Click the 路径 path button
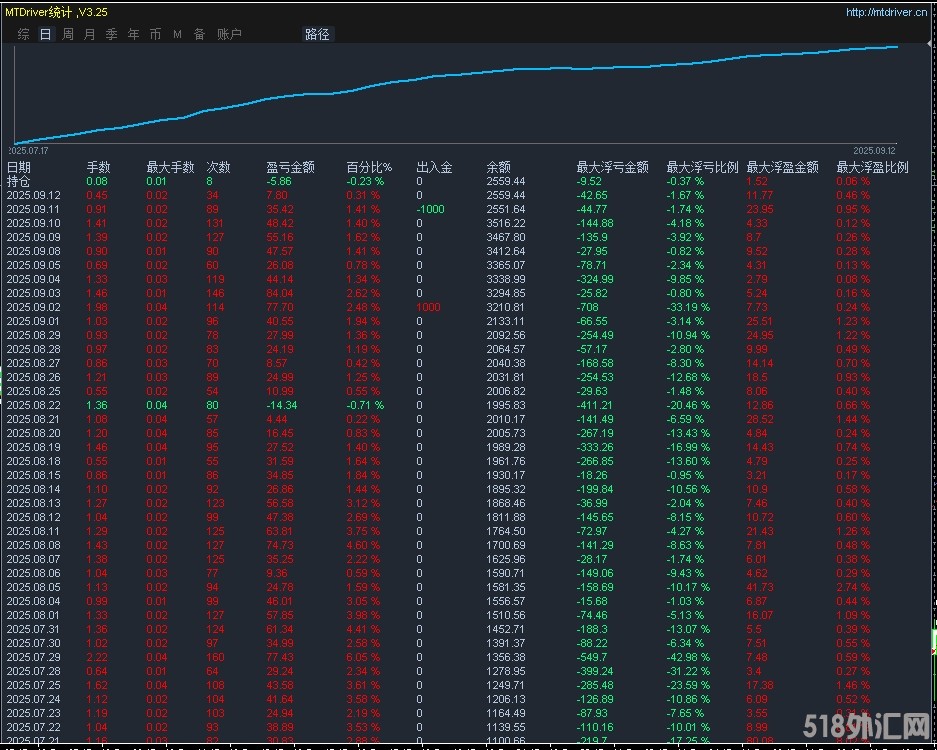The image size is (937, 750). point(317,34)
